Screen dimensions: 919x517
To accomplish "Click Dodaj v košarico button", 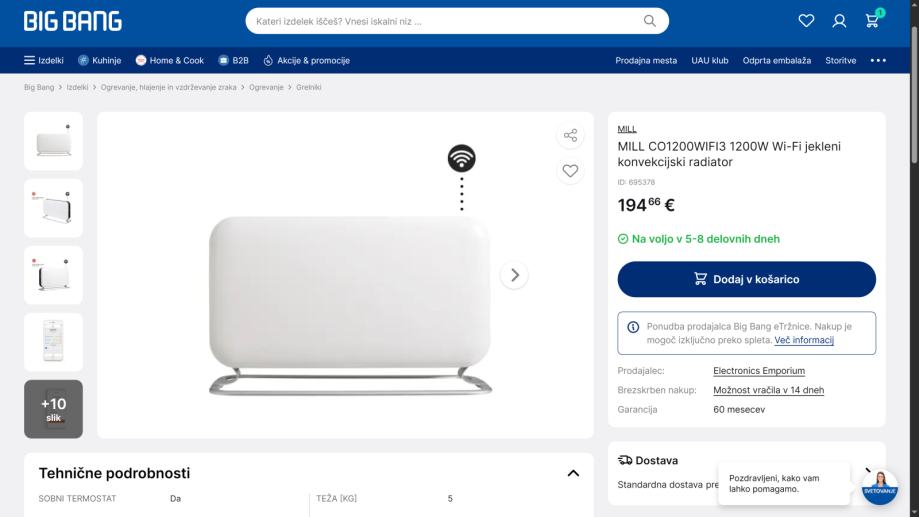I will 746,279.
